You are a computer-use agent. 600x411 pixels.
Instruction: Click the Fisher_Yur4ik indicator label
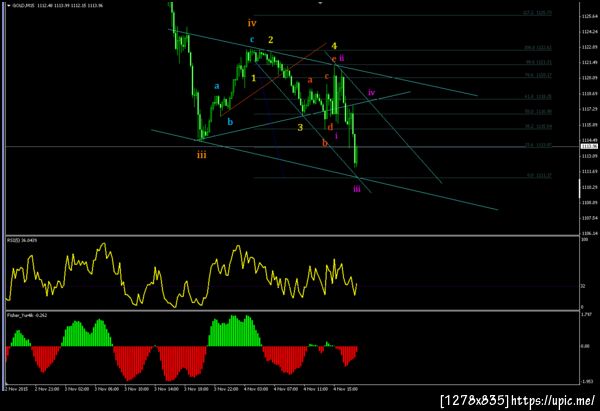click(27, 315)
